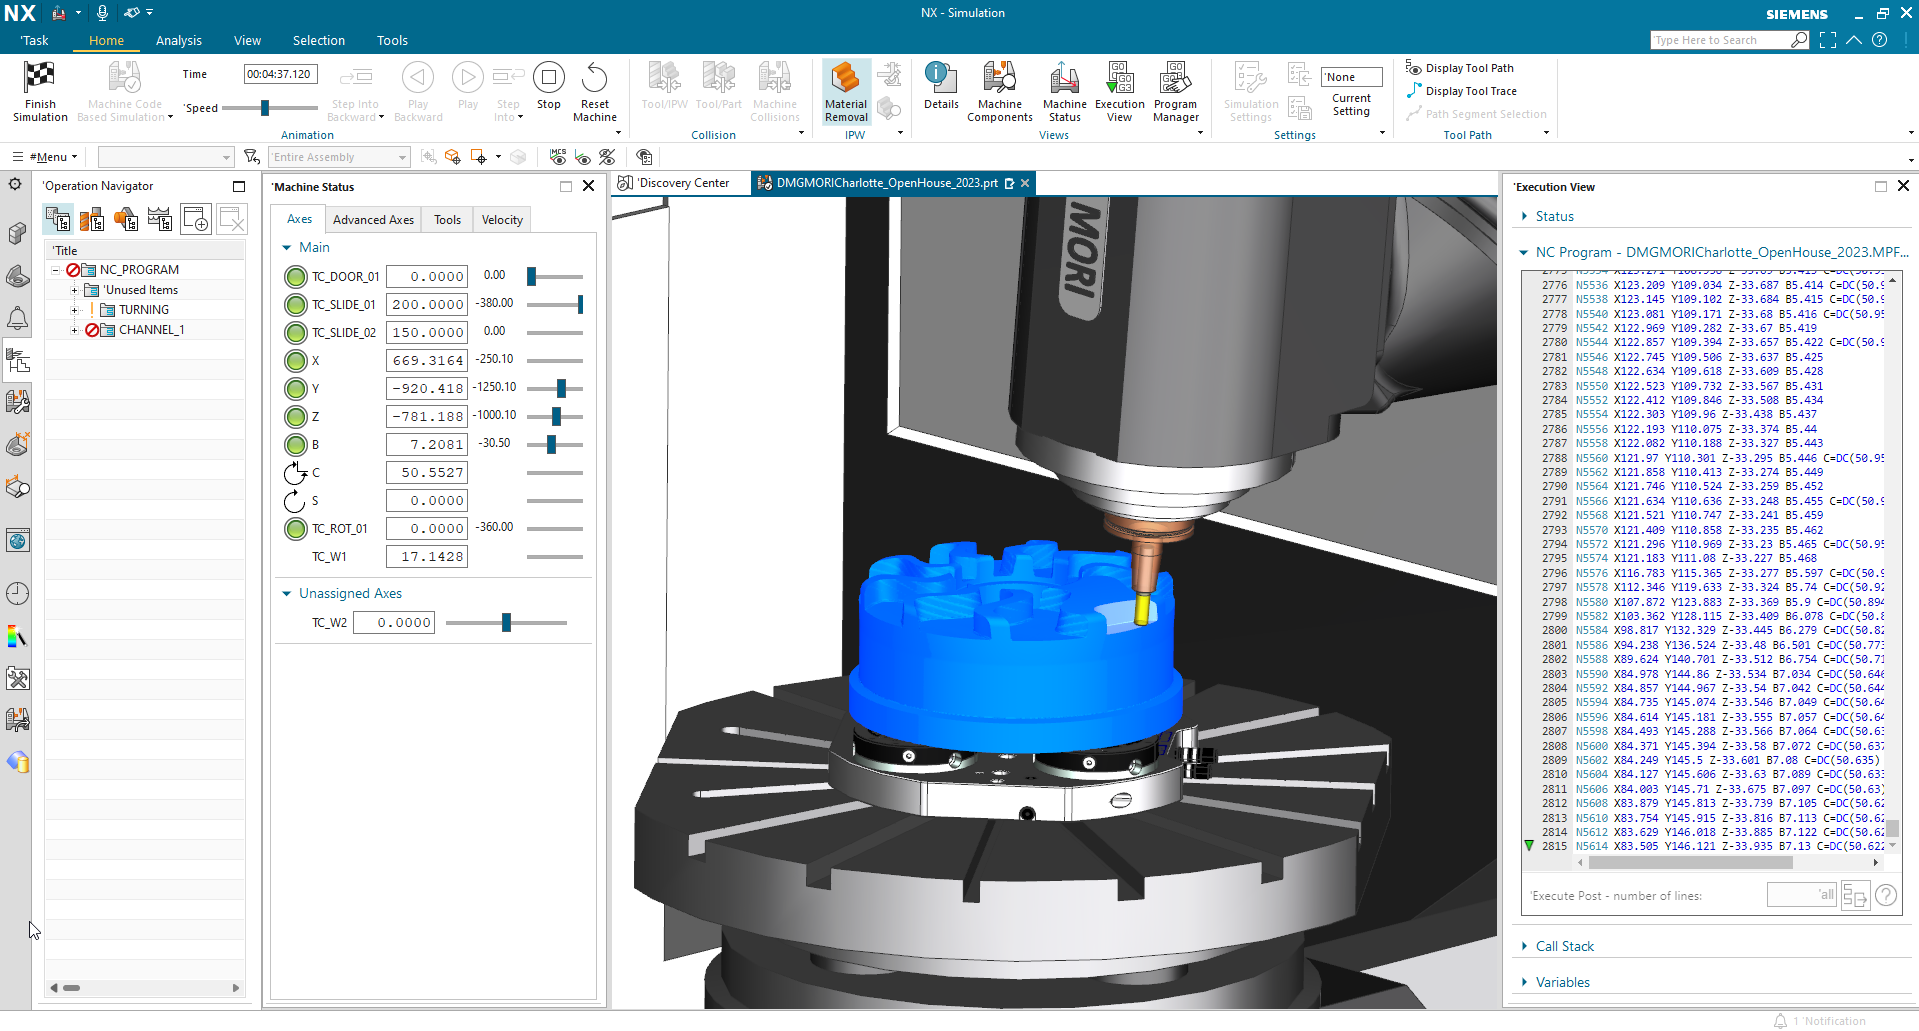The width and height of the screenshot is (1919, 1031).
Task: Open the Analysis ribbon tab
Action: click(178, 41)
